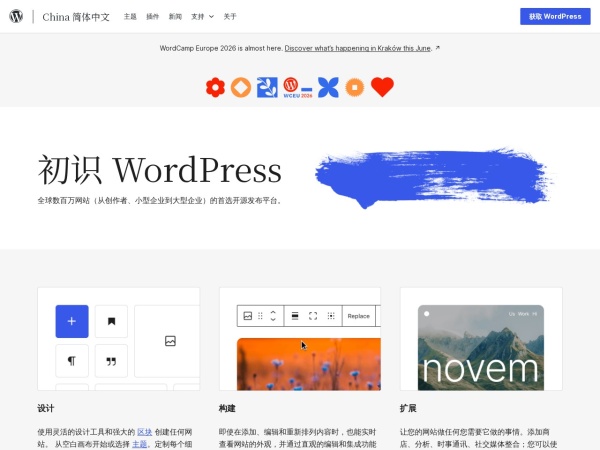
Task: Click the image block icon in toolbar
Action: pos(248,316)
